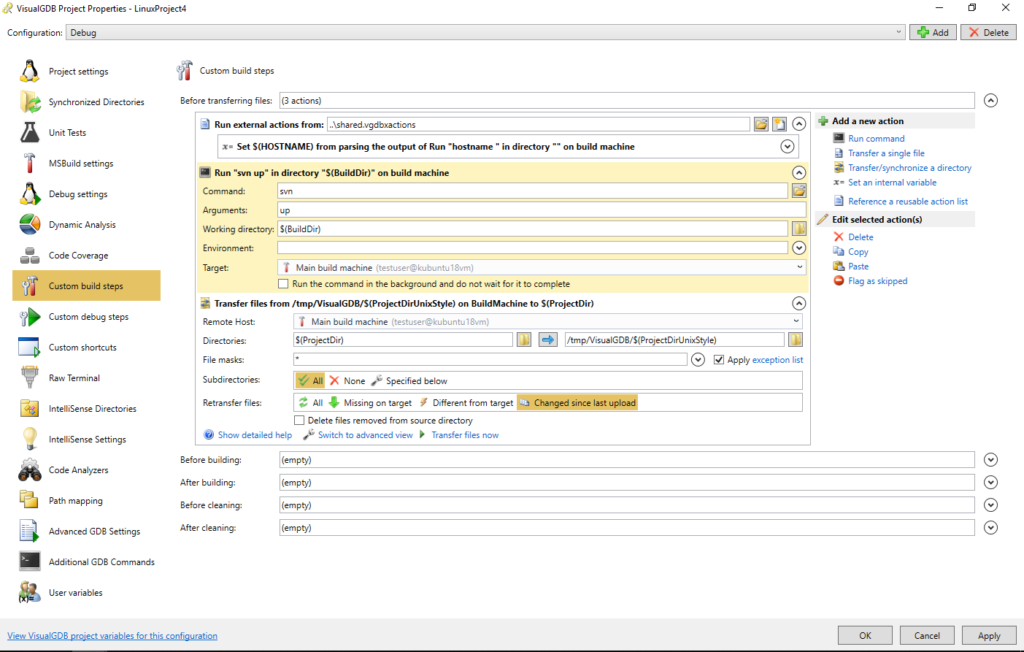Screen dimensions: 1024x652
Task: Browse for the svn command file
Action: [798, 190]
